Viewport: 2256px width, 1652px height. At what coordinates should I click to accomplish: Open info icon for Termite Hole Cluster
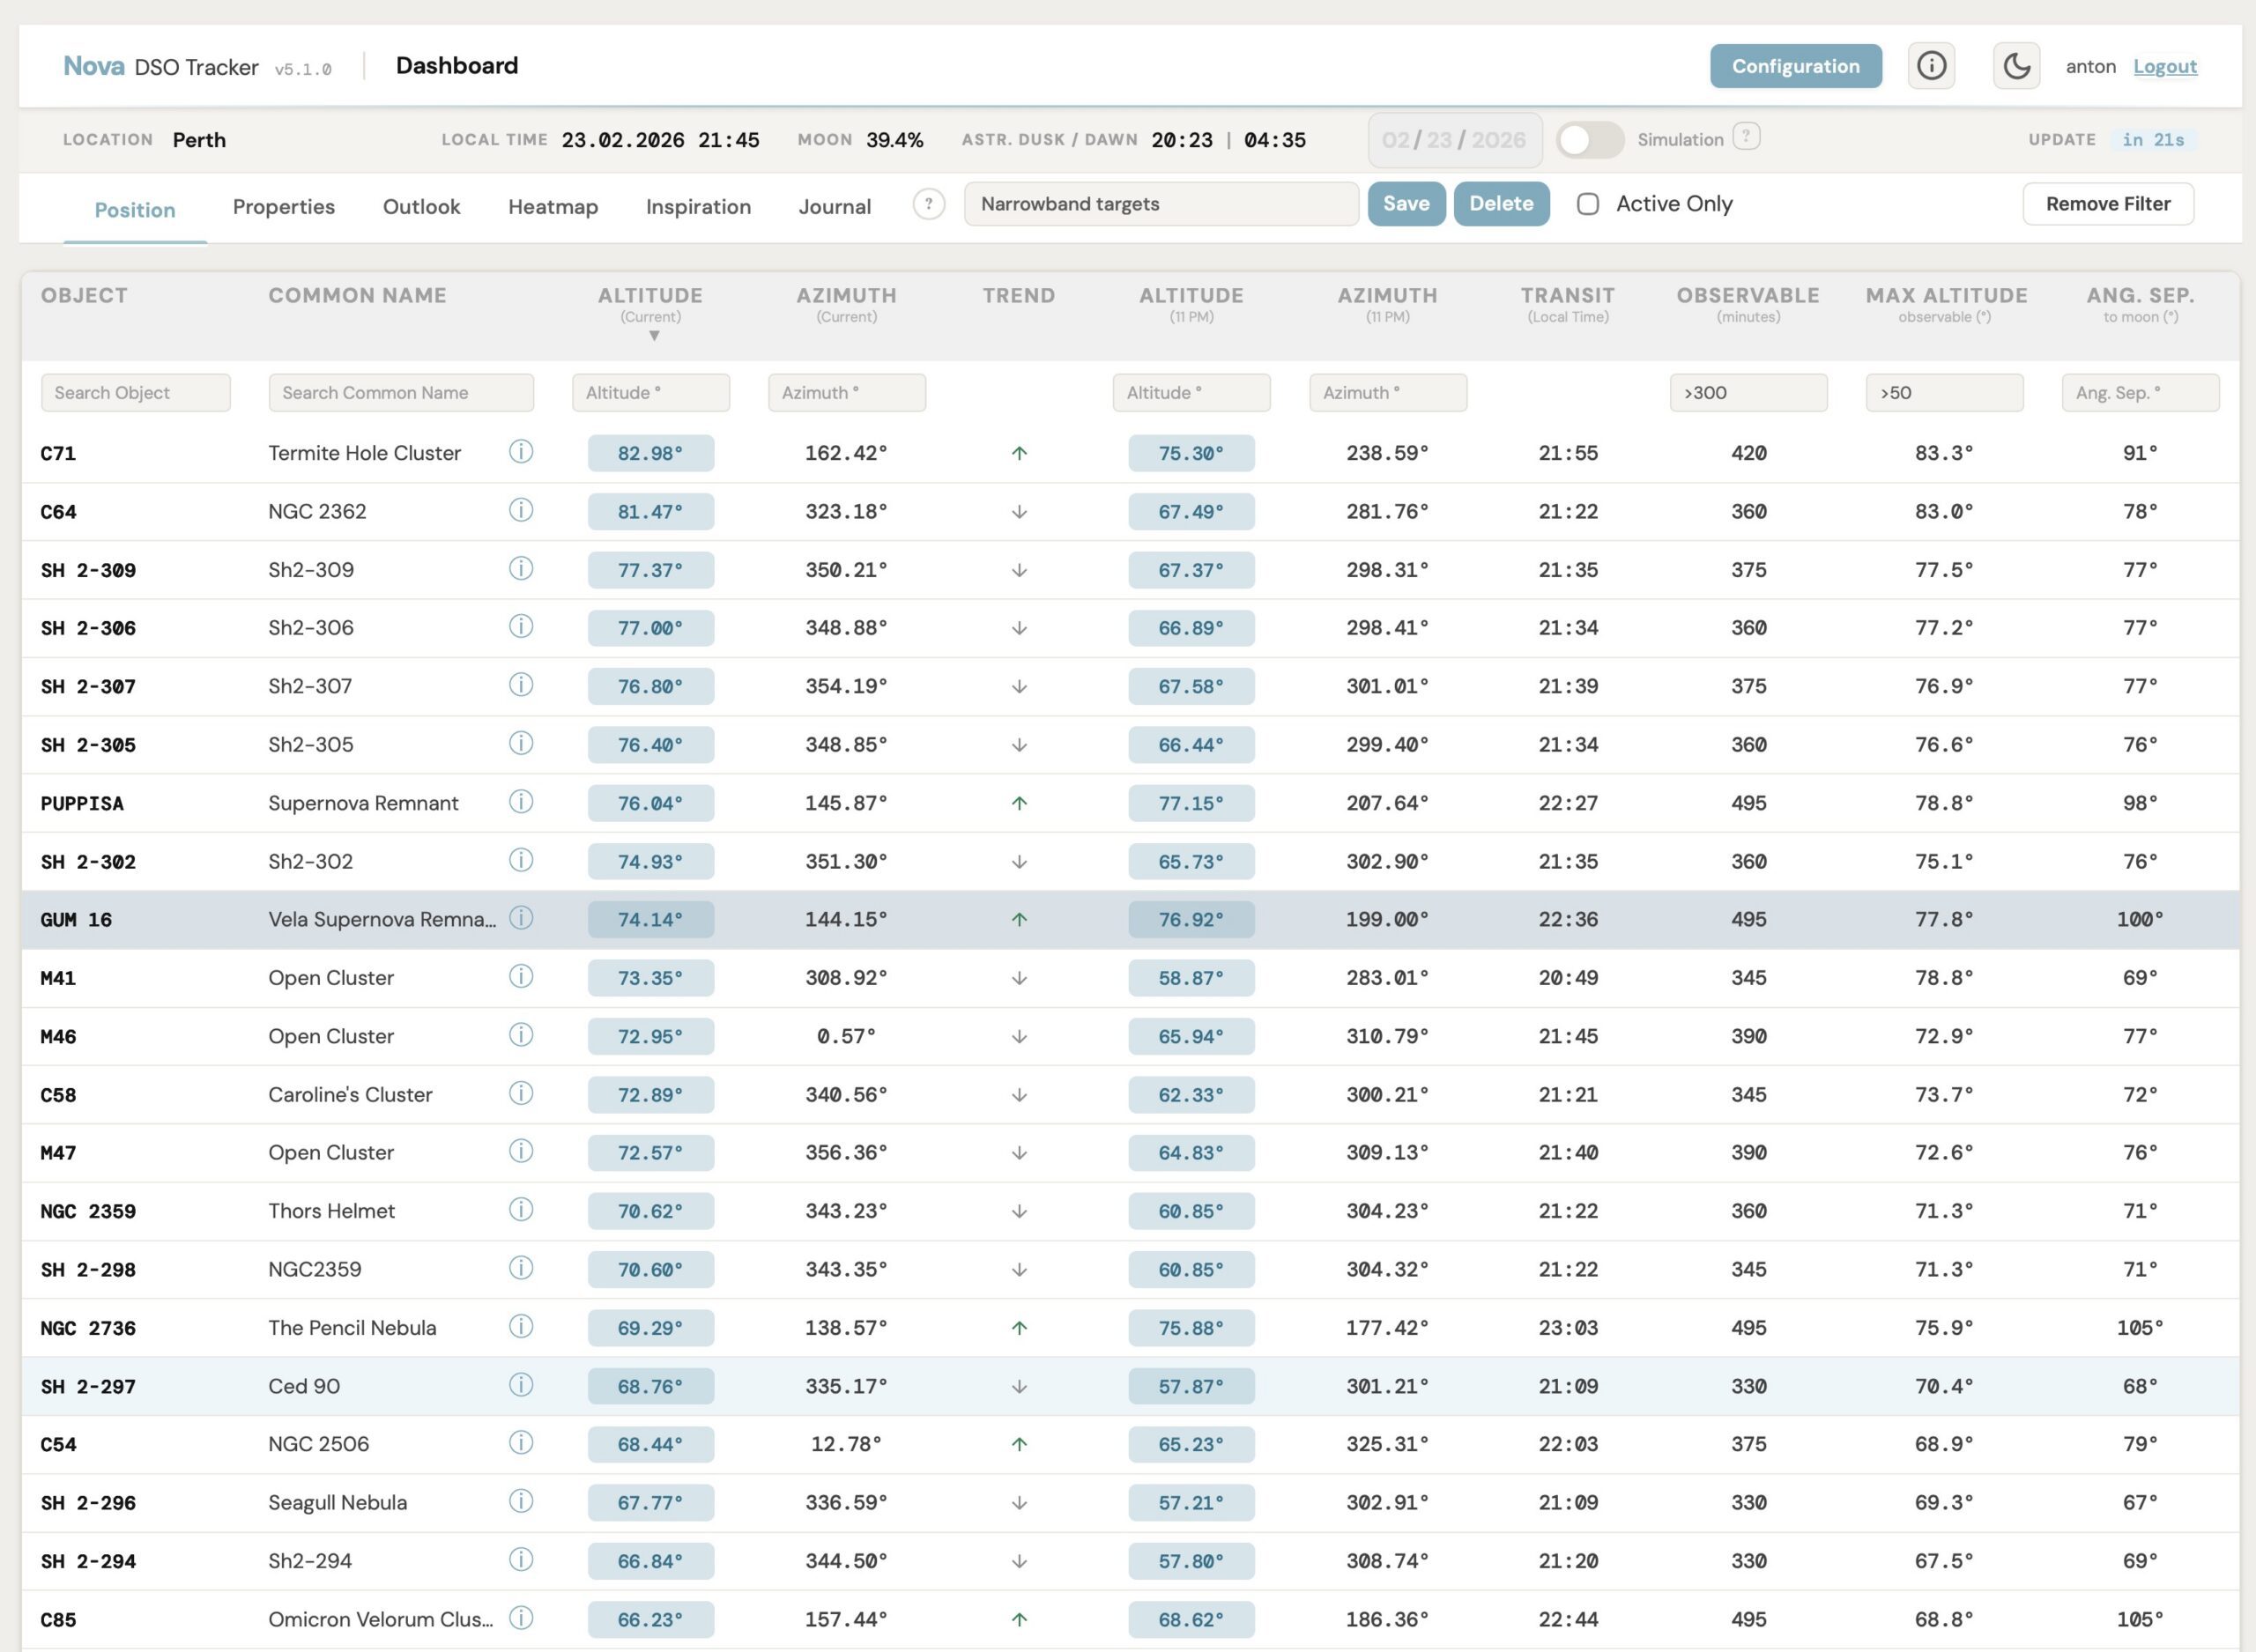pos(520,451)
